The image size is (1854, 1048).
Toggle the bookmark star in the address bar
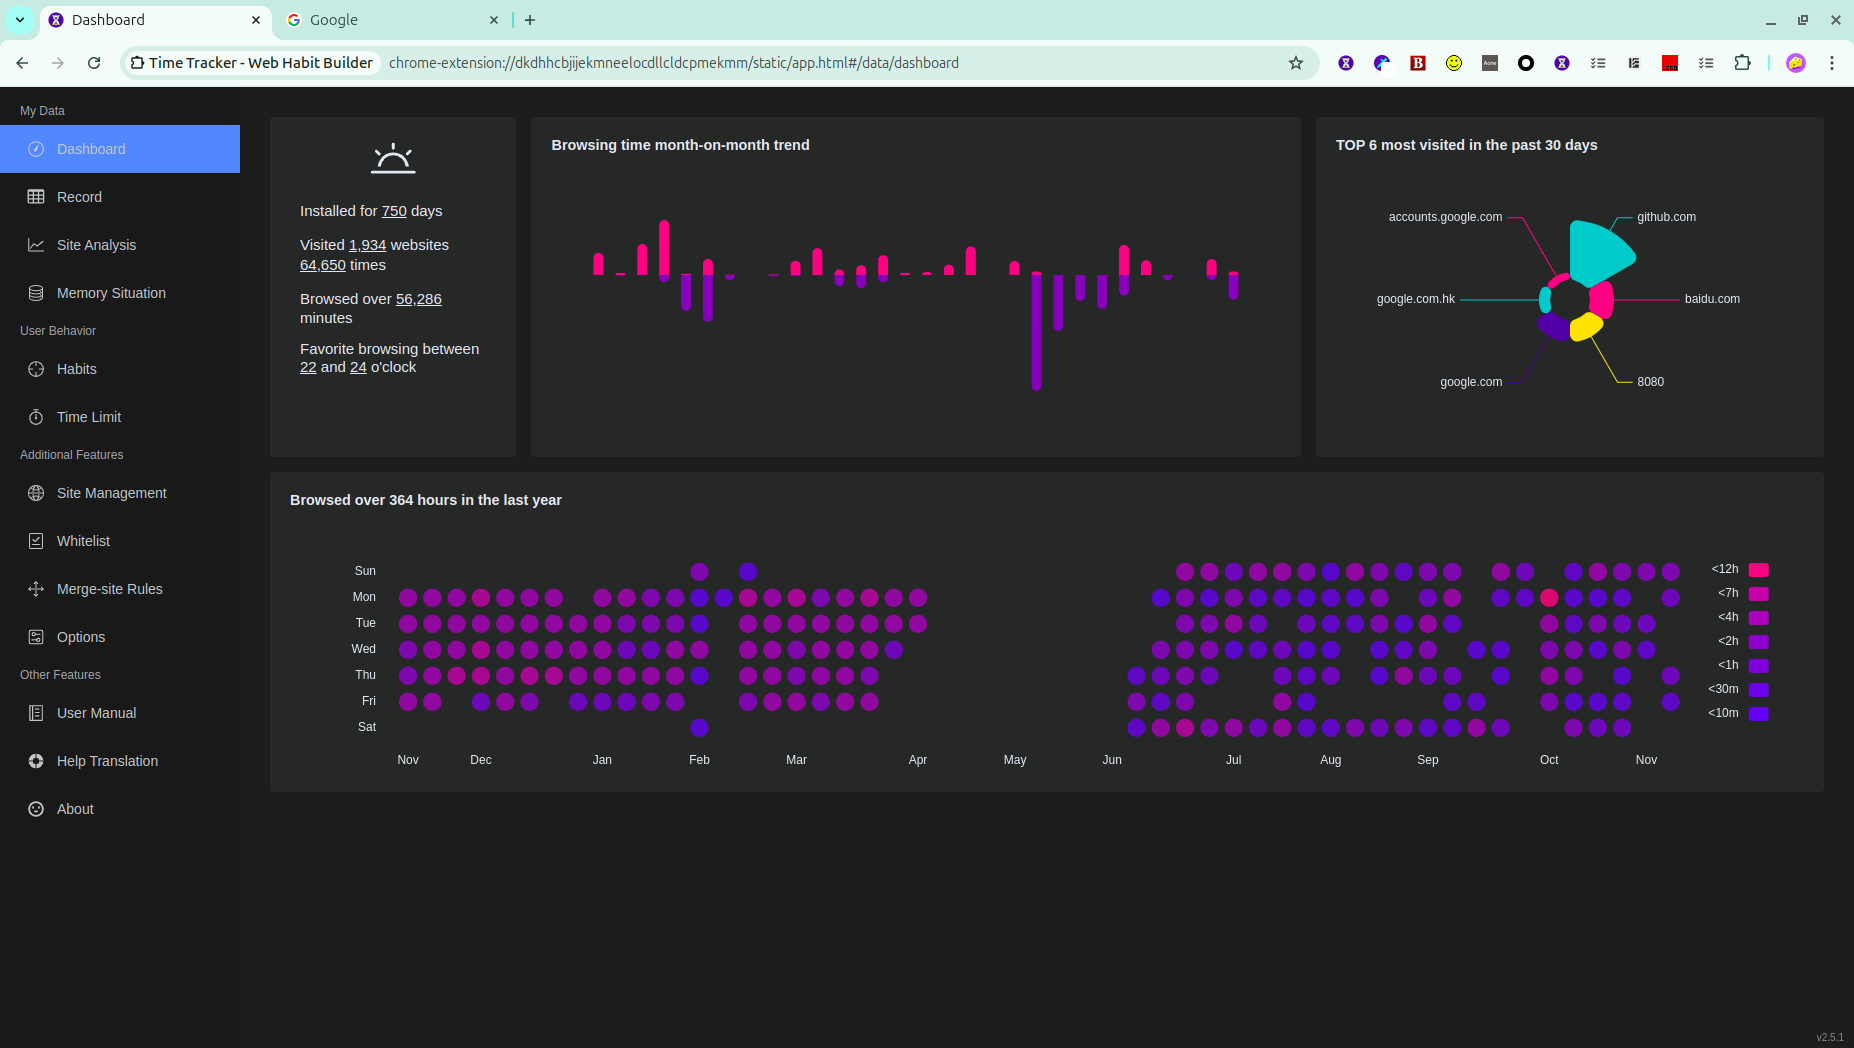point(1295,62)
